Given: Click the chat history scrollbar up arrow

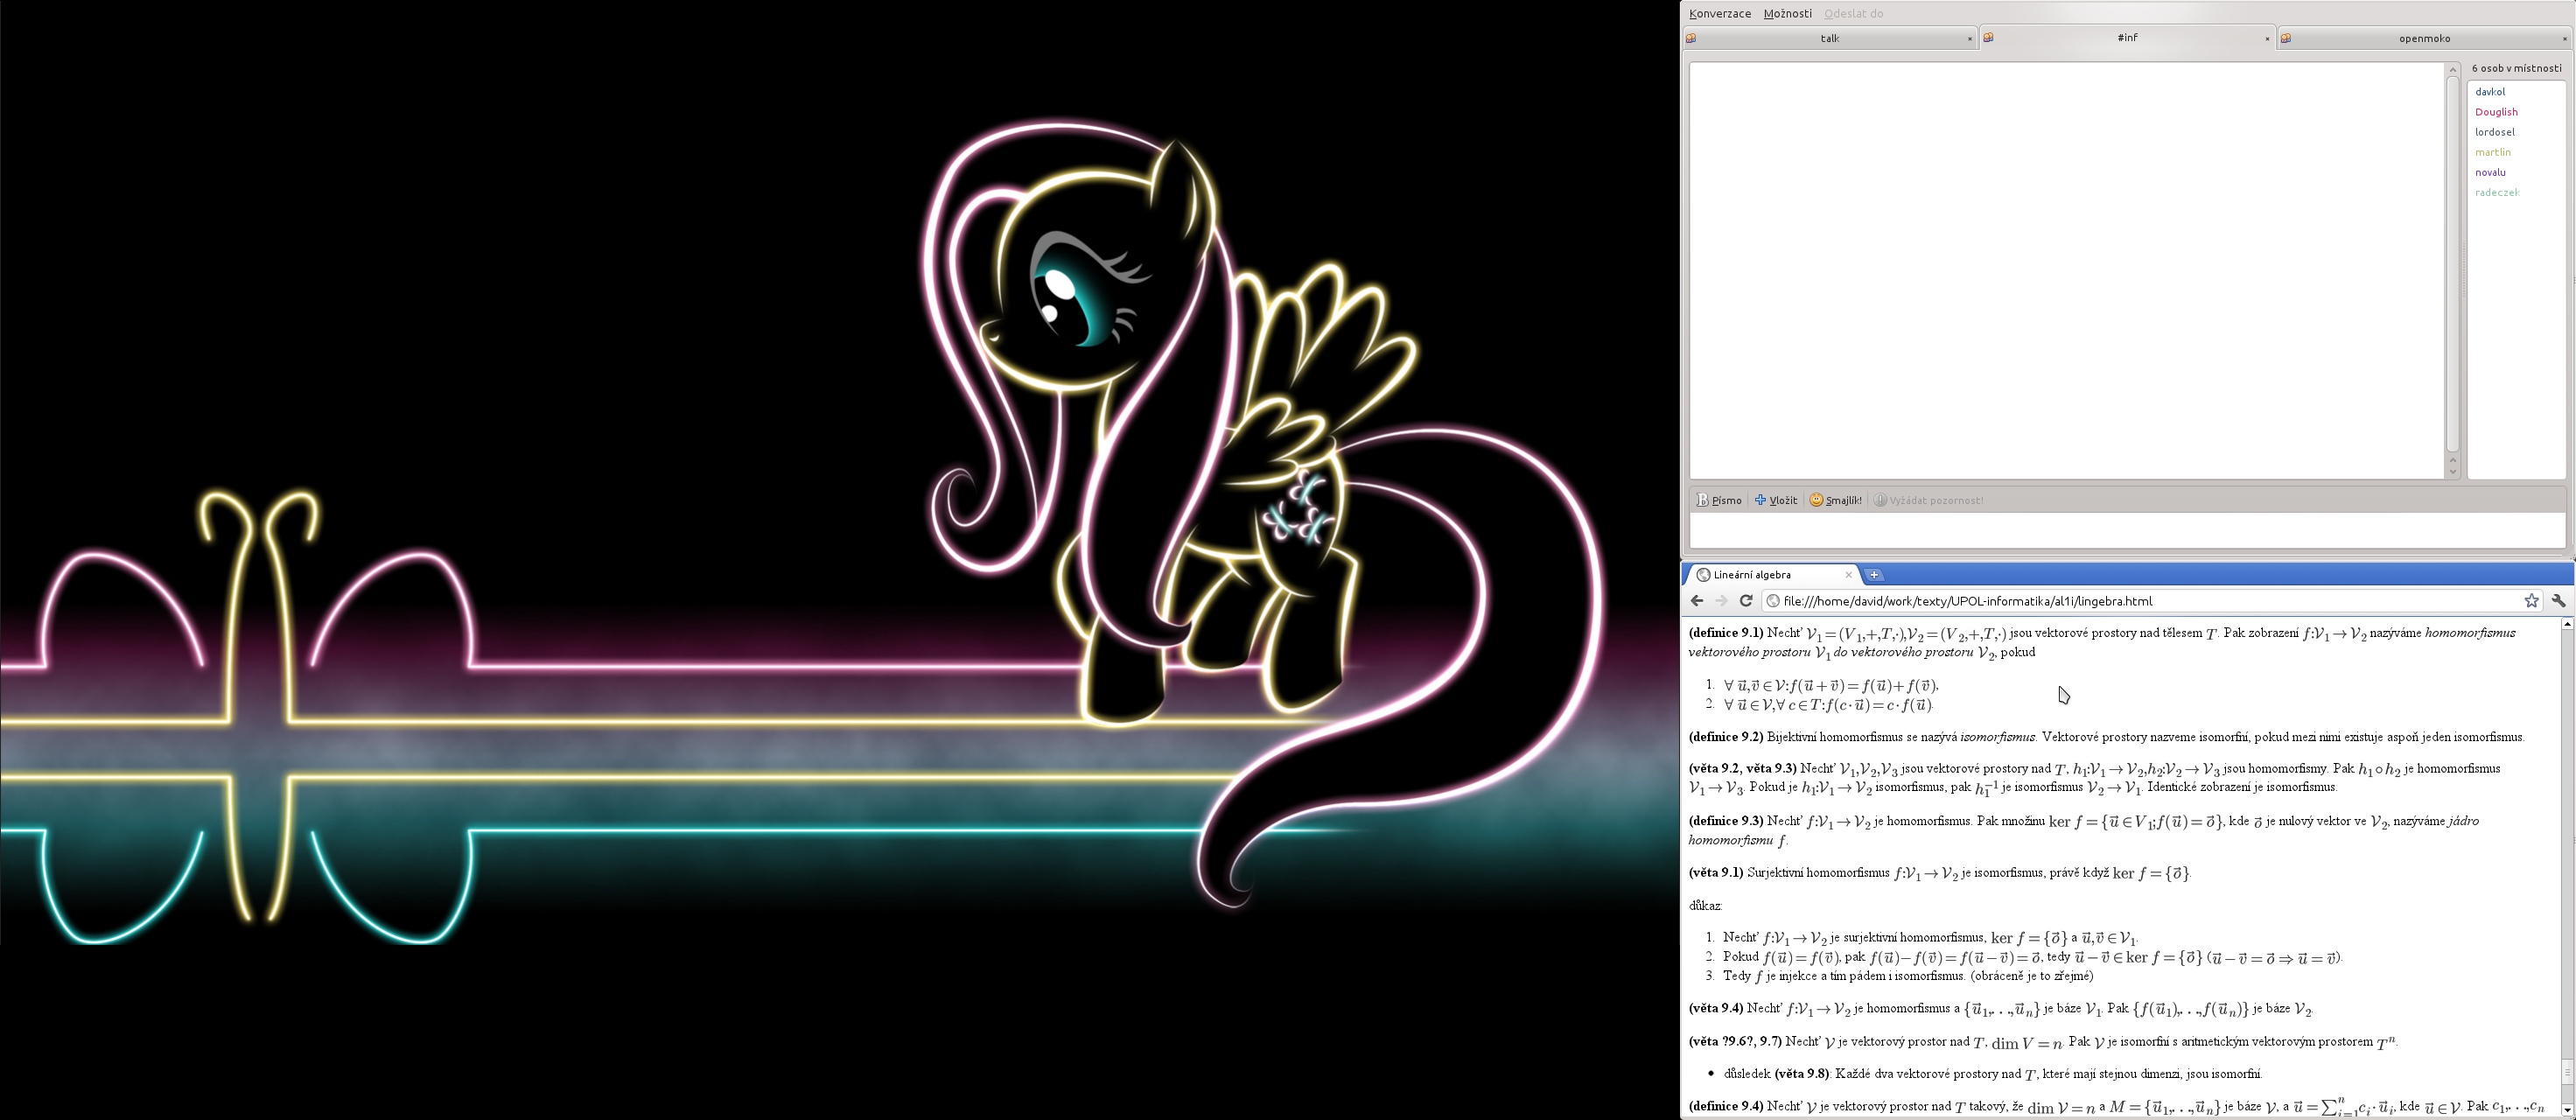Looking at the screenshot, I should tap(2452, 69).
